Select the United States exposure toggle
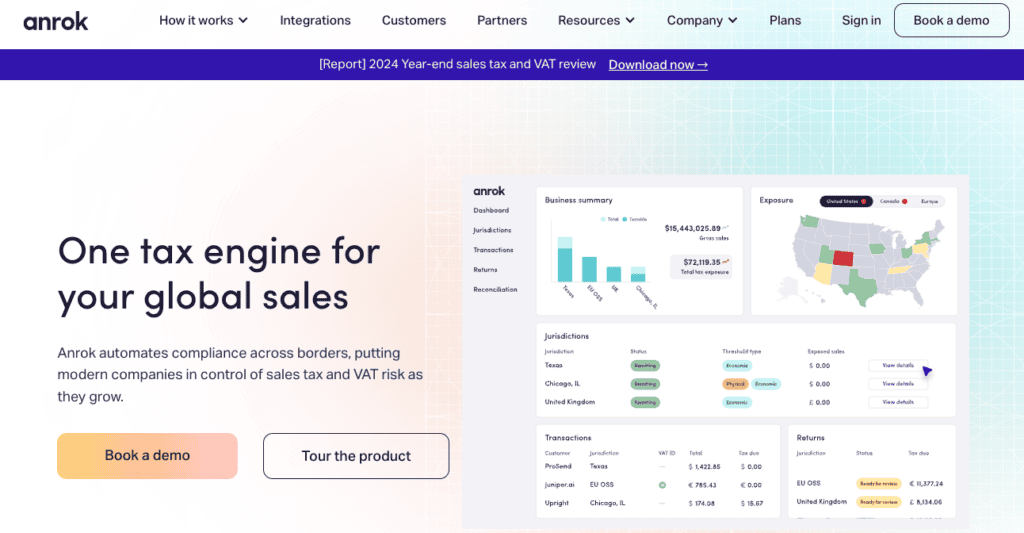1024x533 pixels. [x=844, y=201]
